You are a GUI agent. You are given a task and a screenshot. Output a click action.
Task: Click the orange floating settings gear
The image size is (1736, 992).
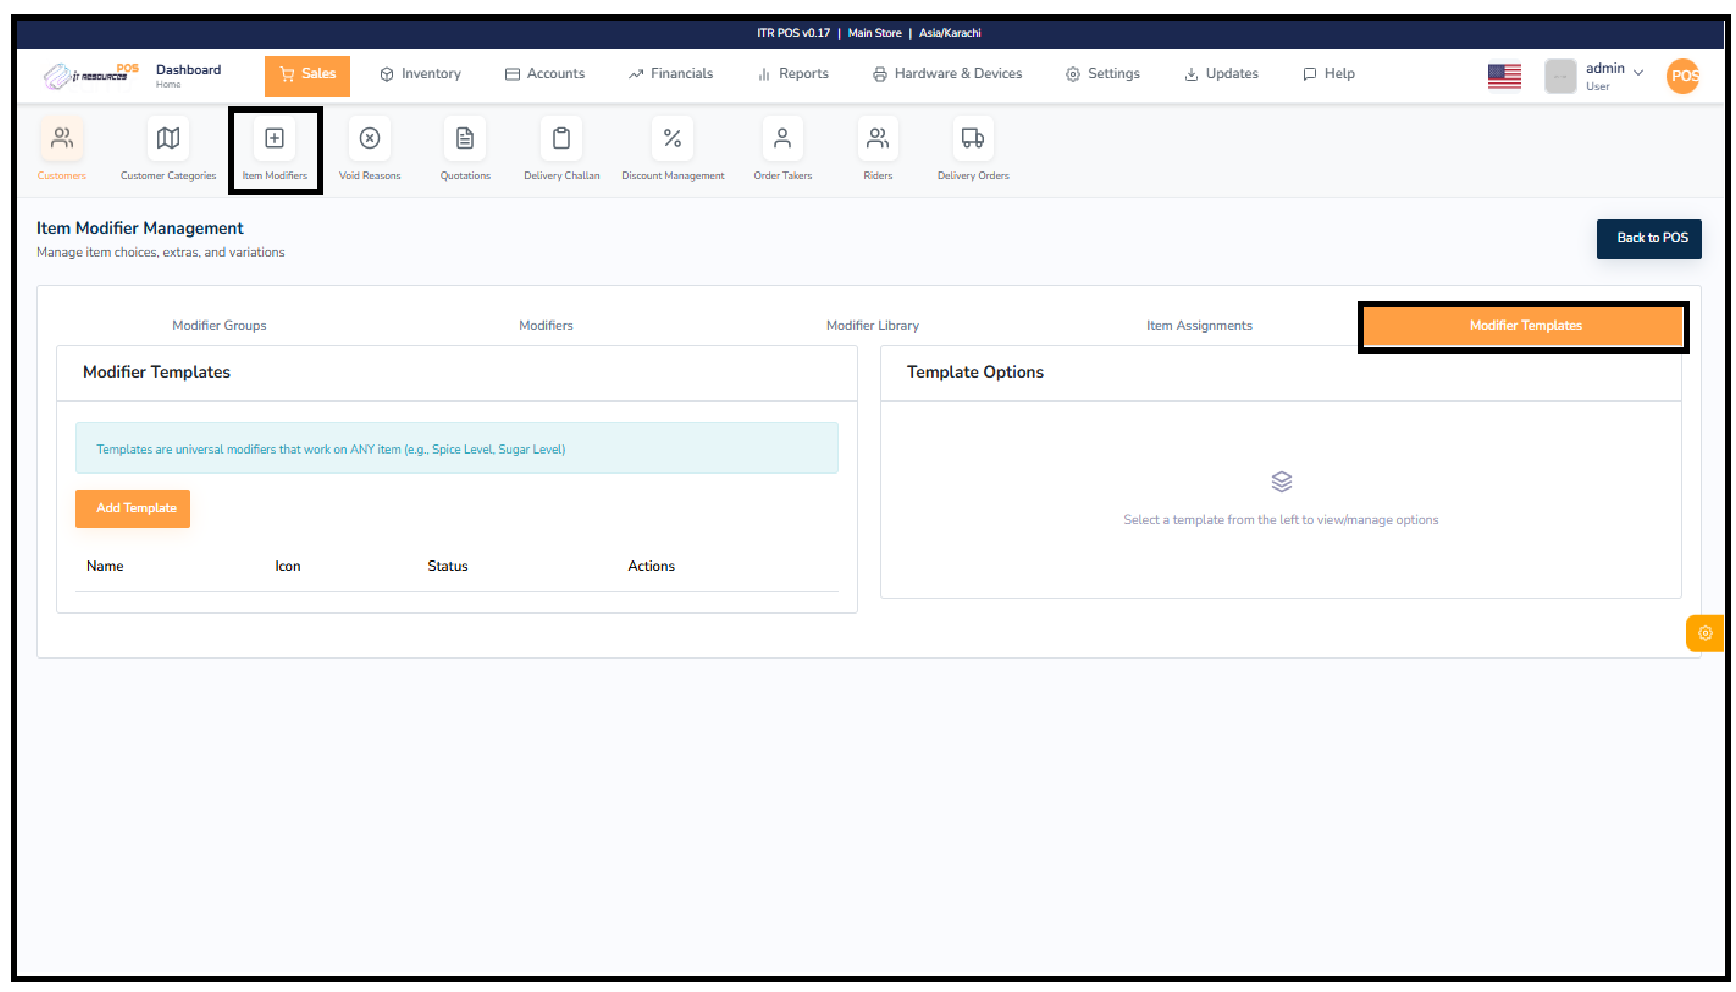pos(1704,633)
